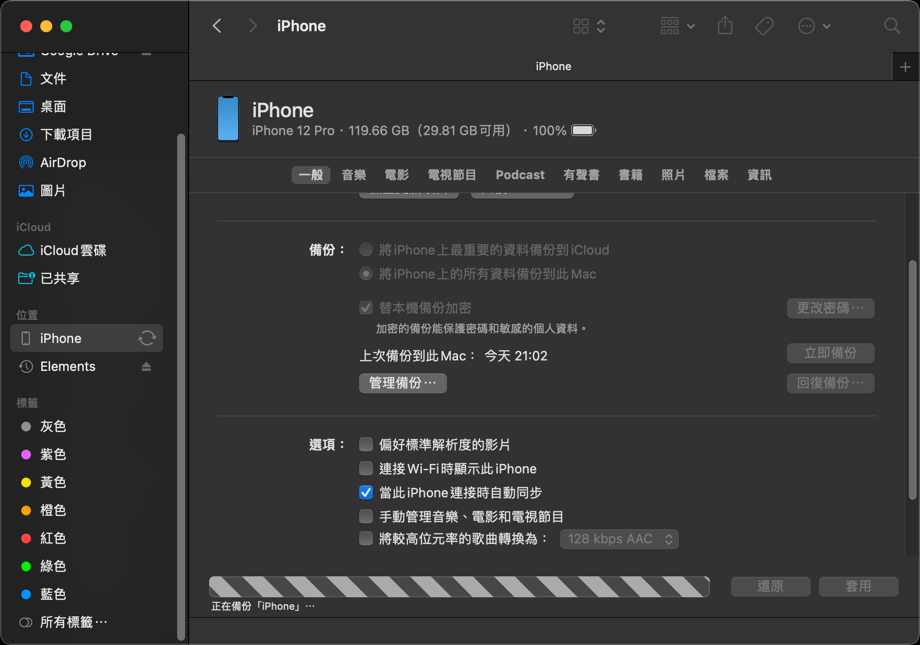Click the search magnifier icon
This screenshot has height=645, width=920.
coord(892,26)
